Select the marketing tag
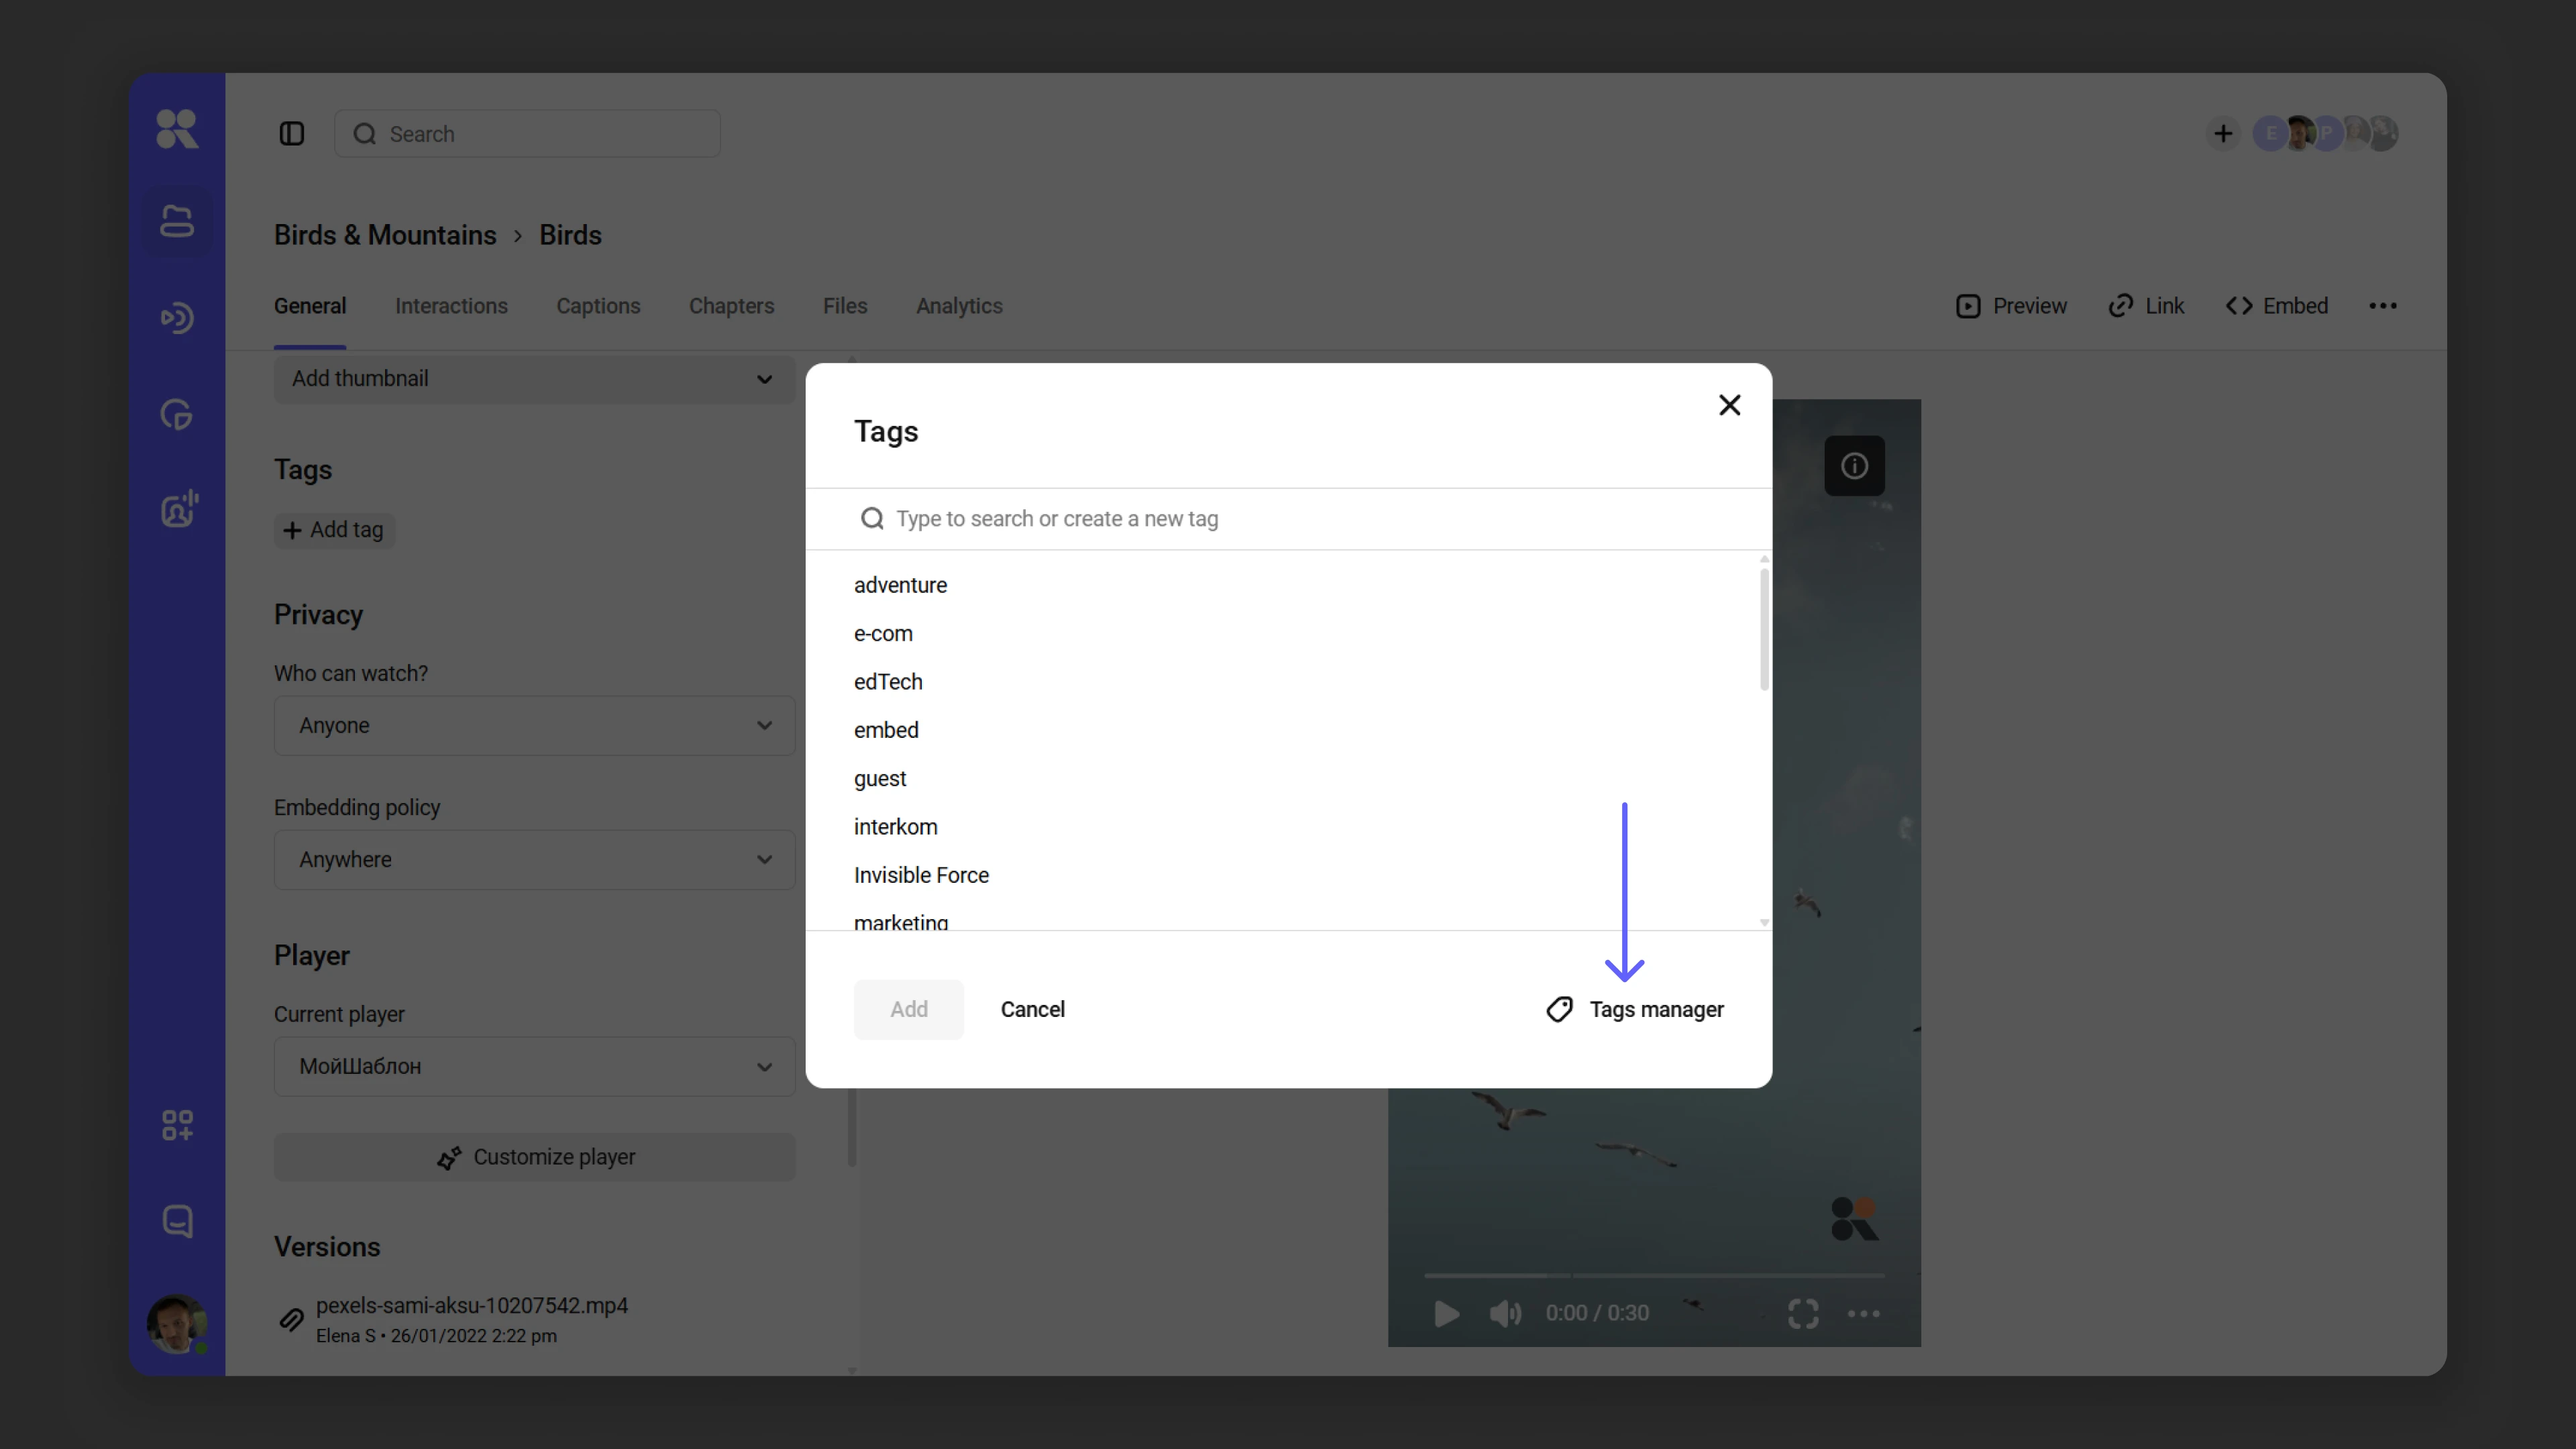 point(901,922)
